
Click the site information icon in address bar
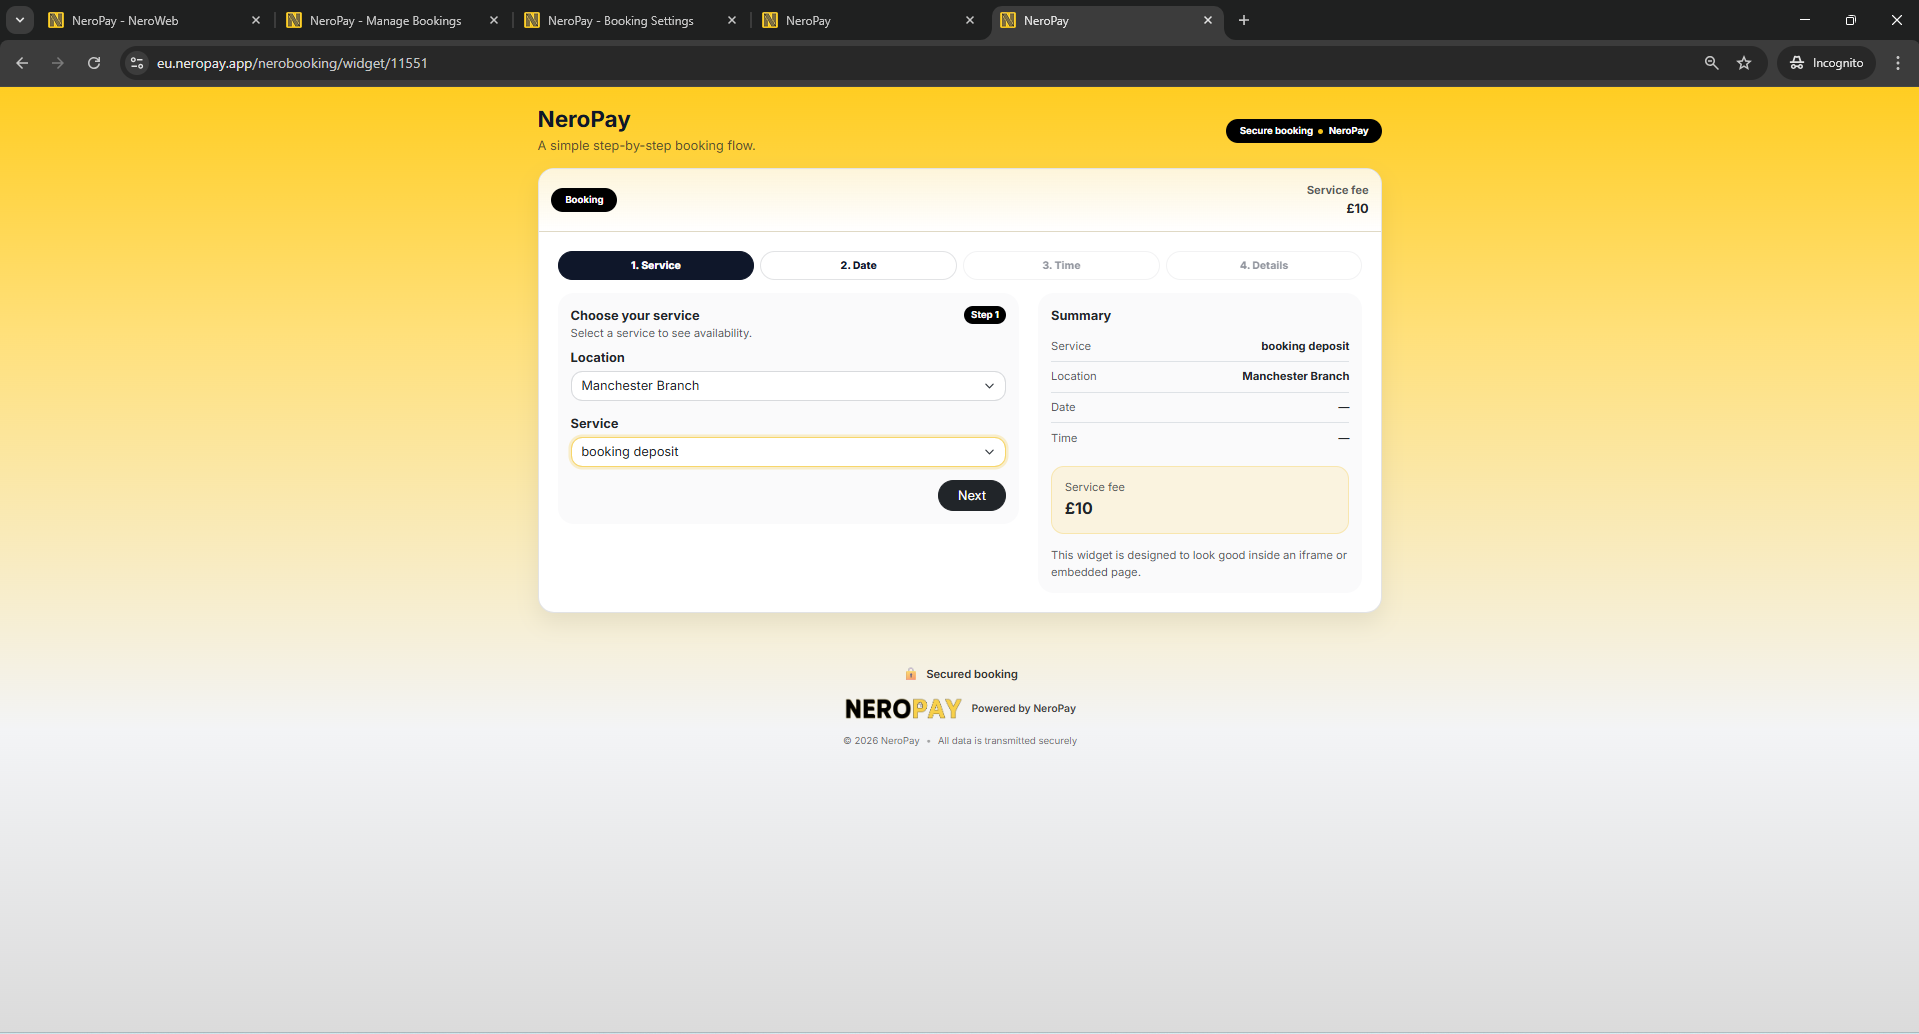click(138, 63)
